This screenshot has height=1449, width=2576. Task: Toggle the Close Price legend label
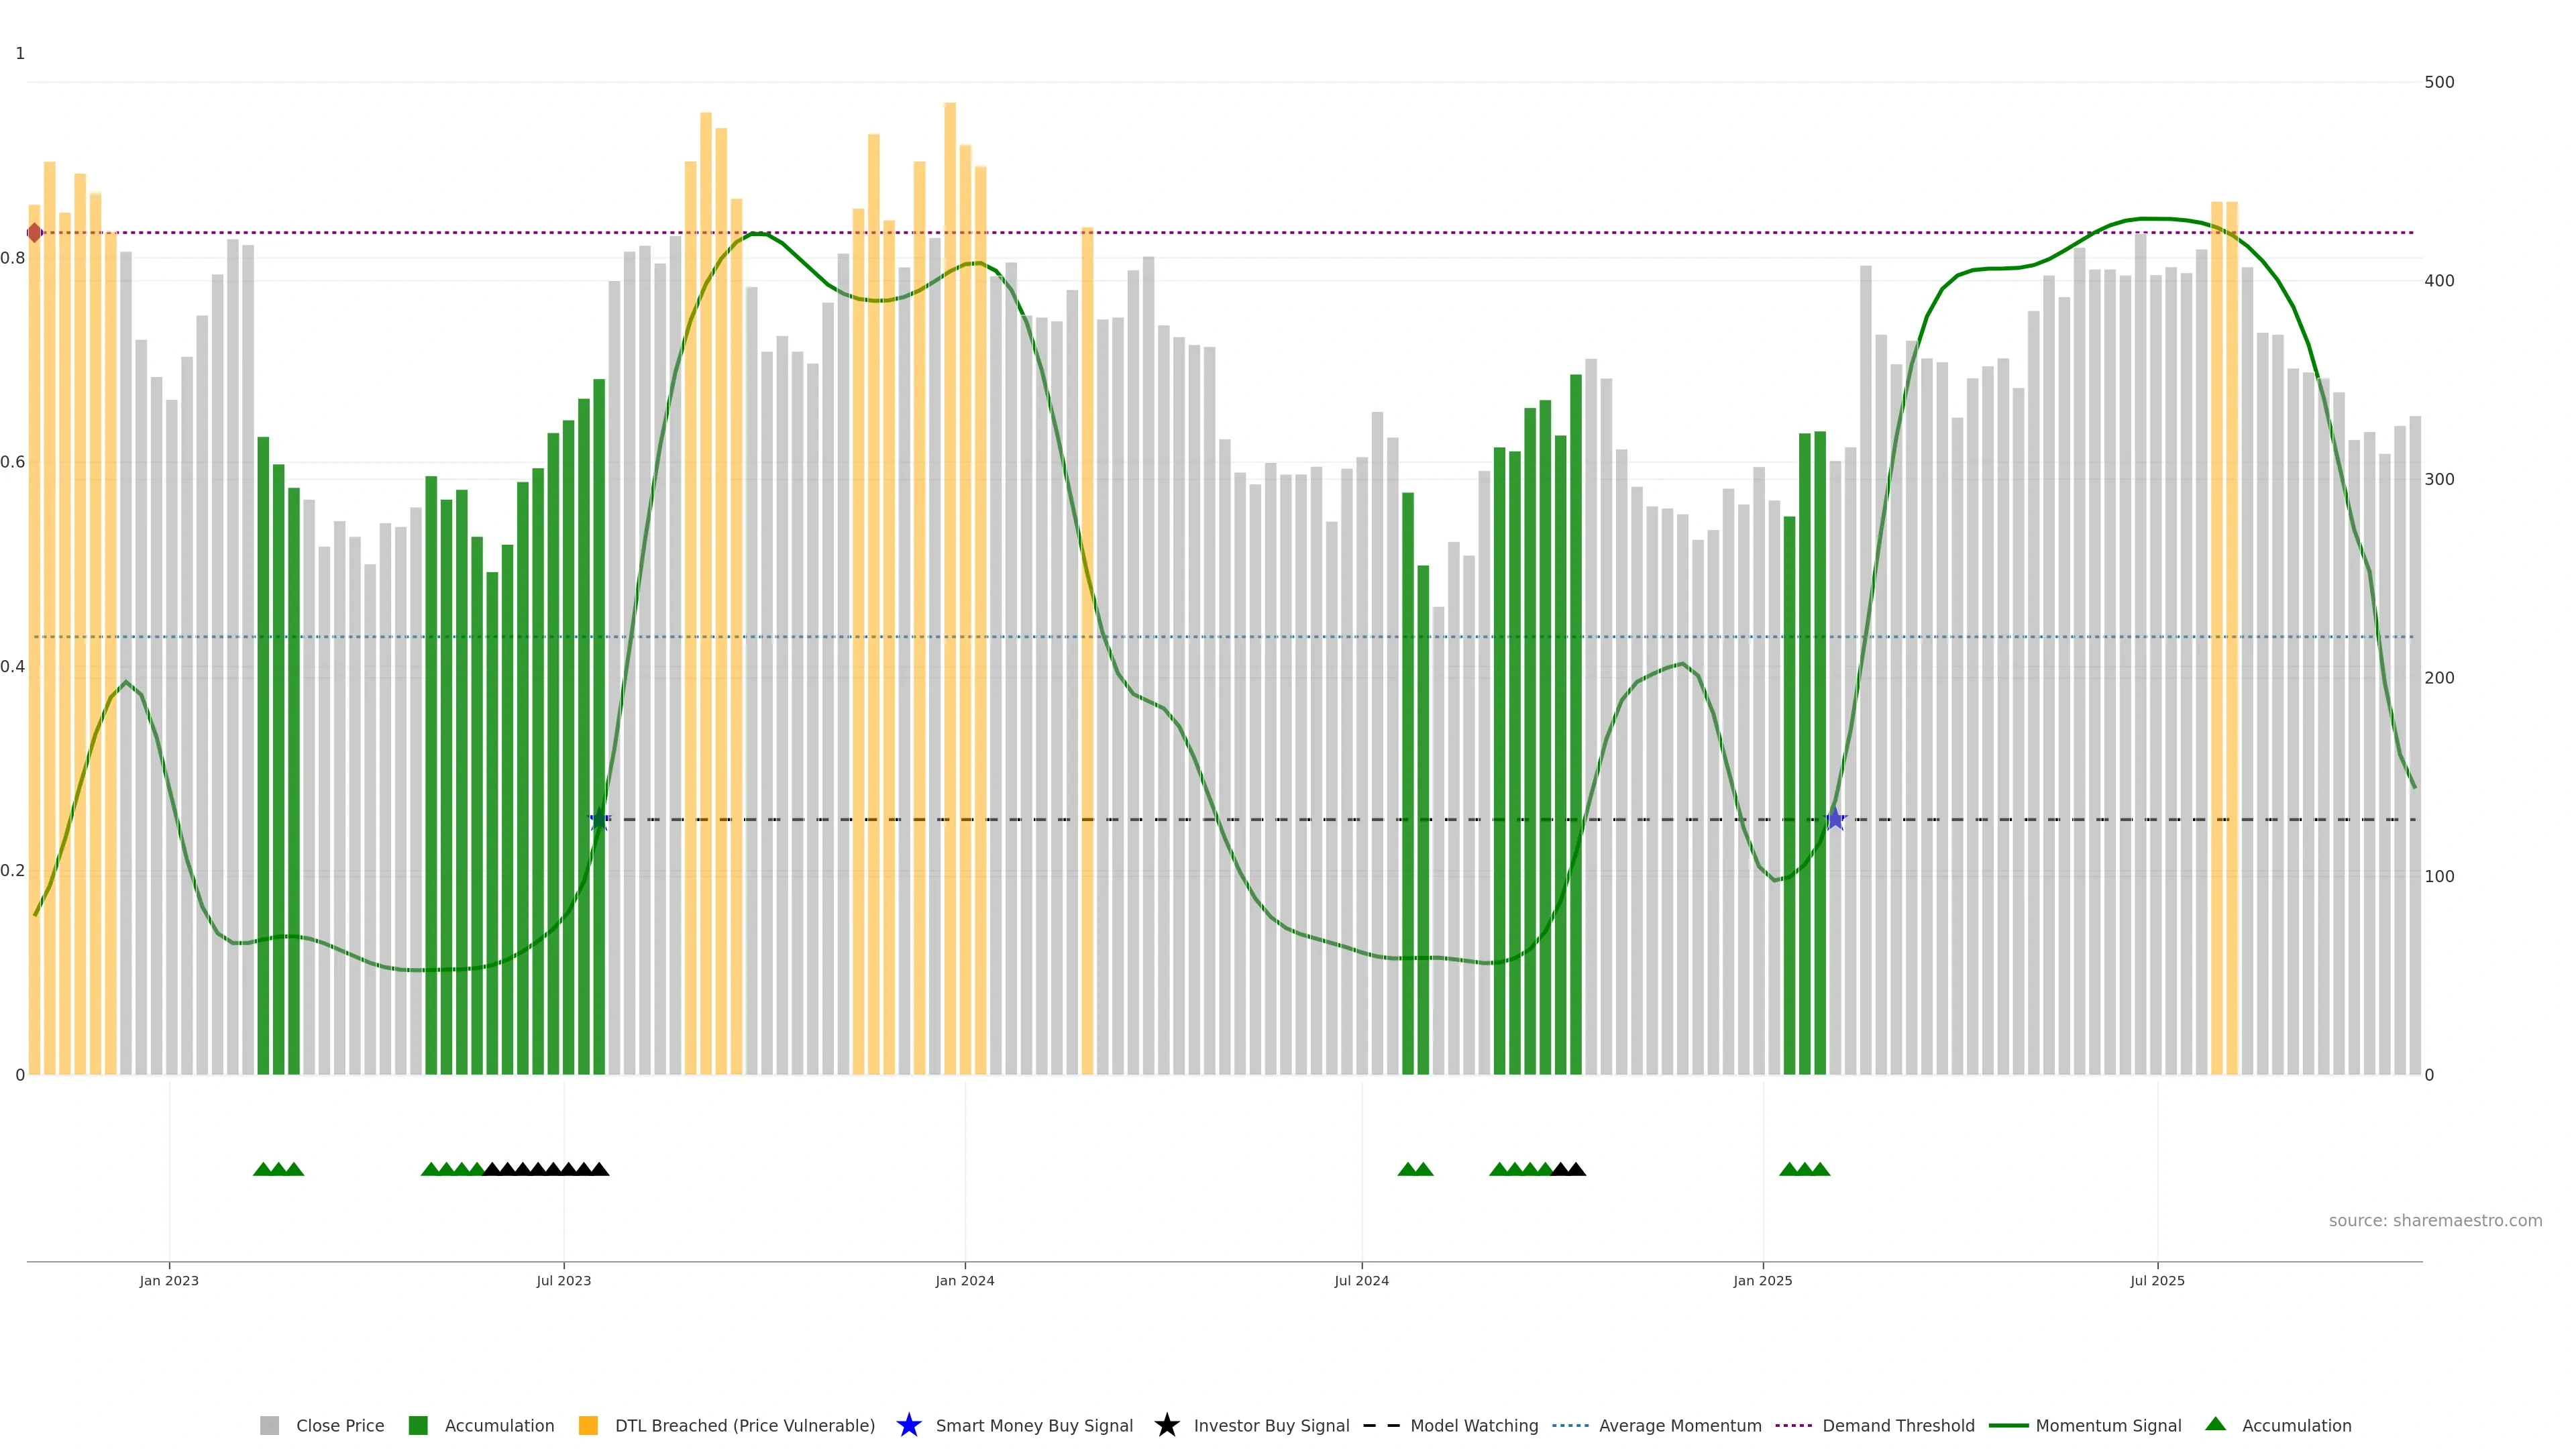tap(340, 1426)
